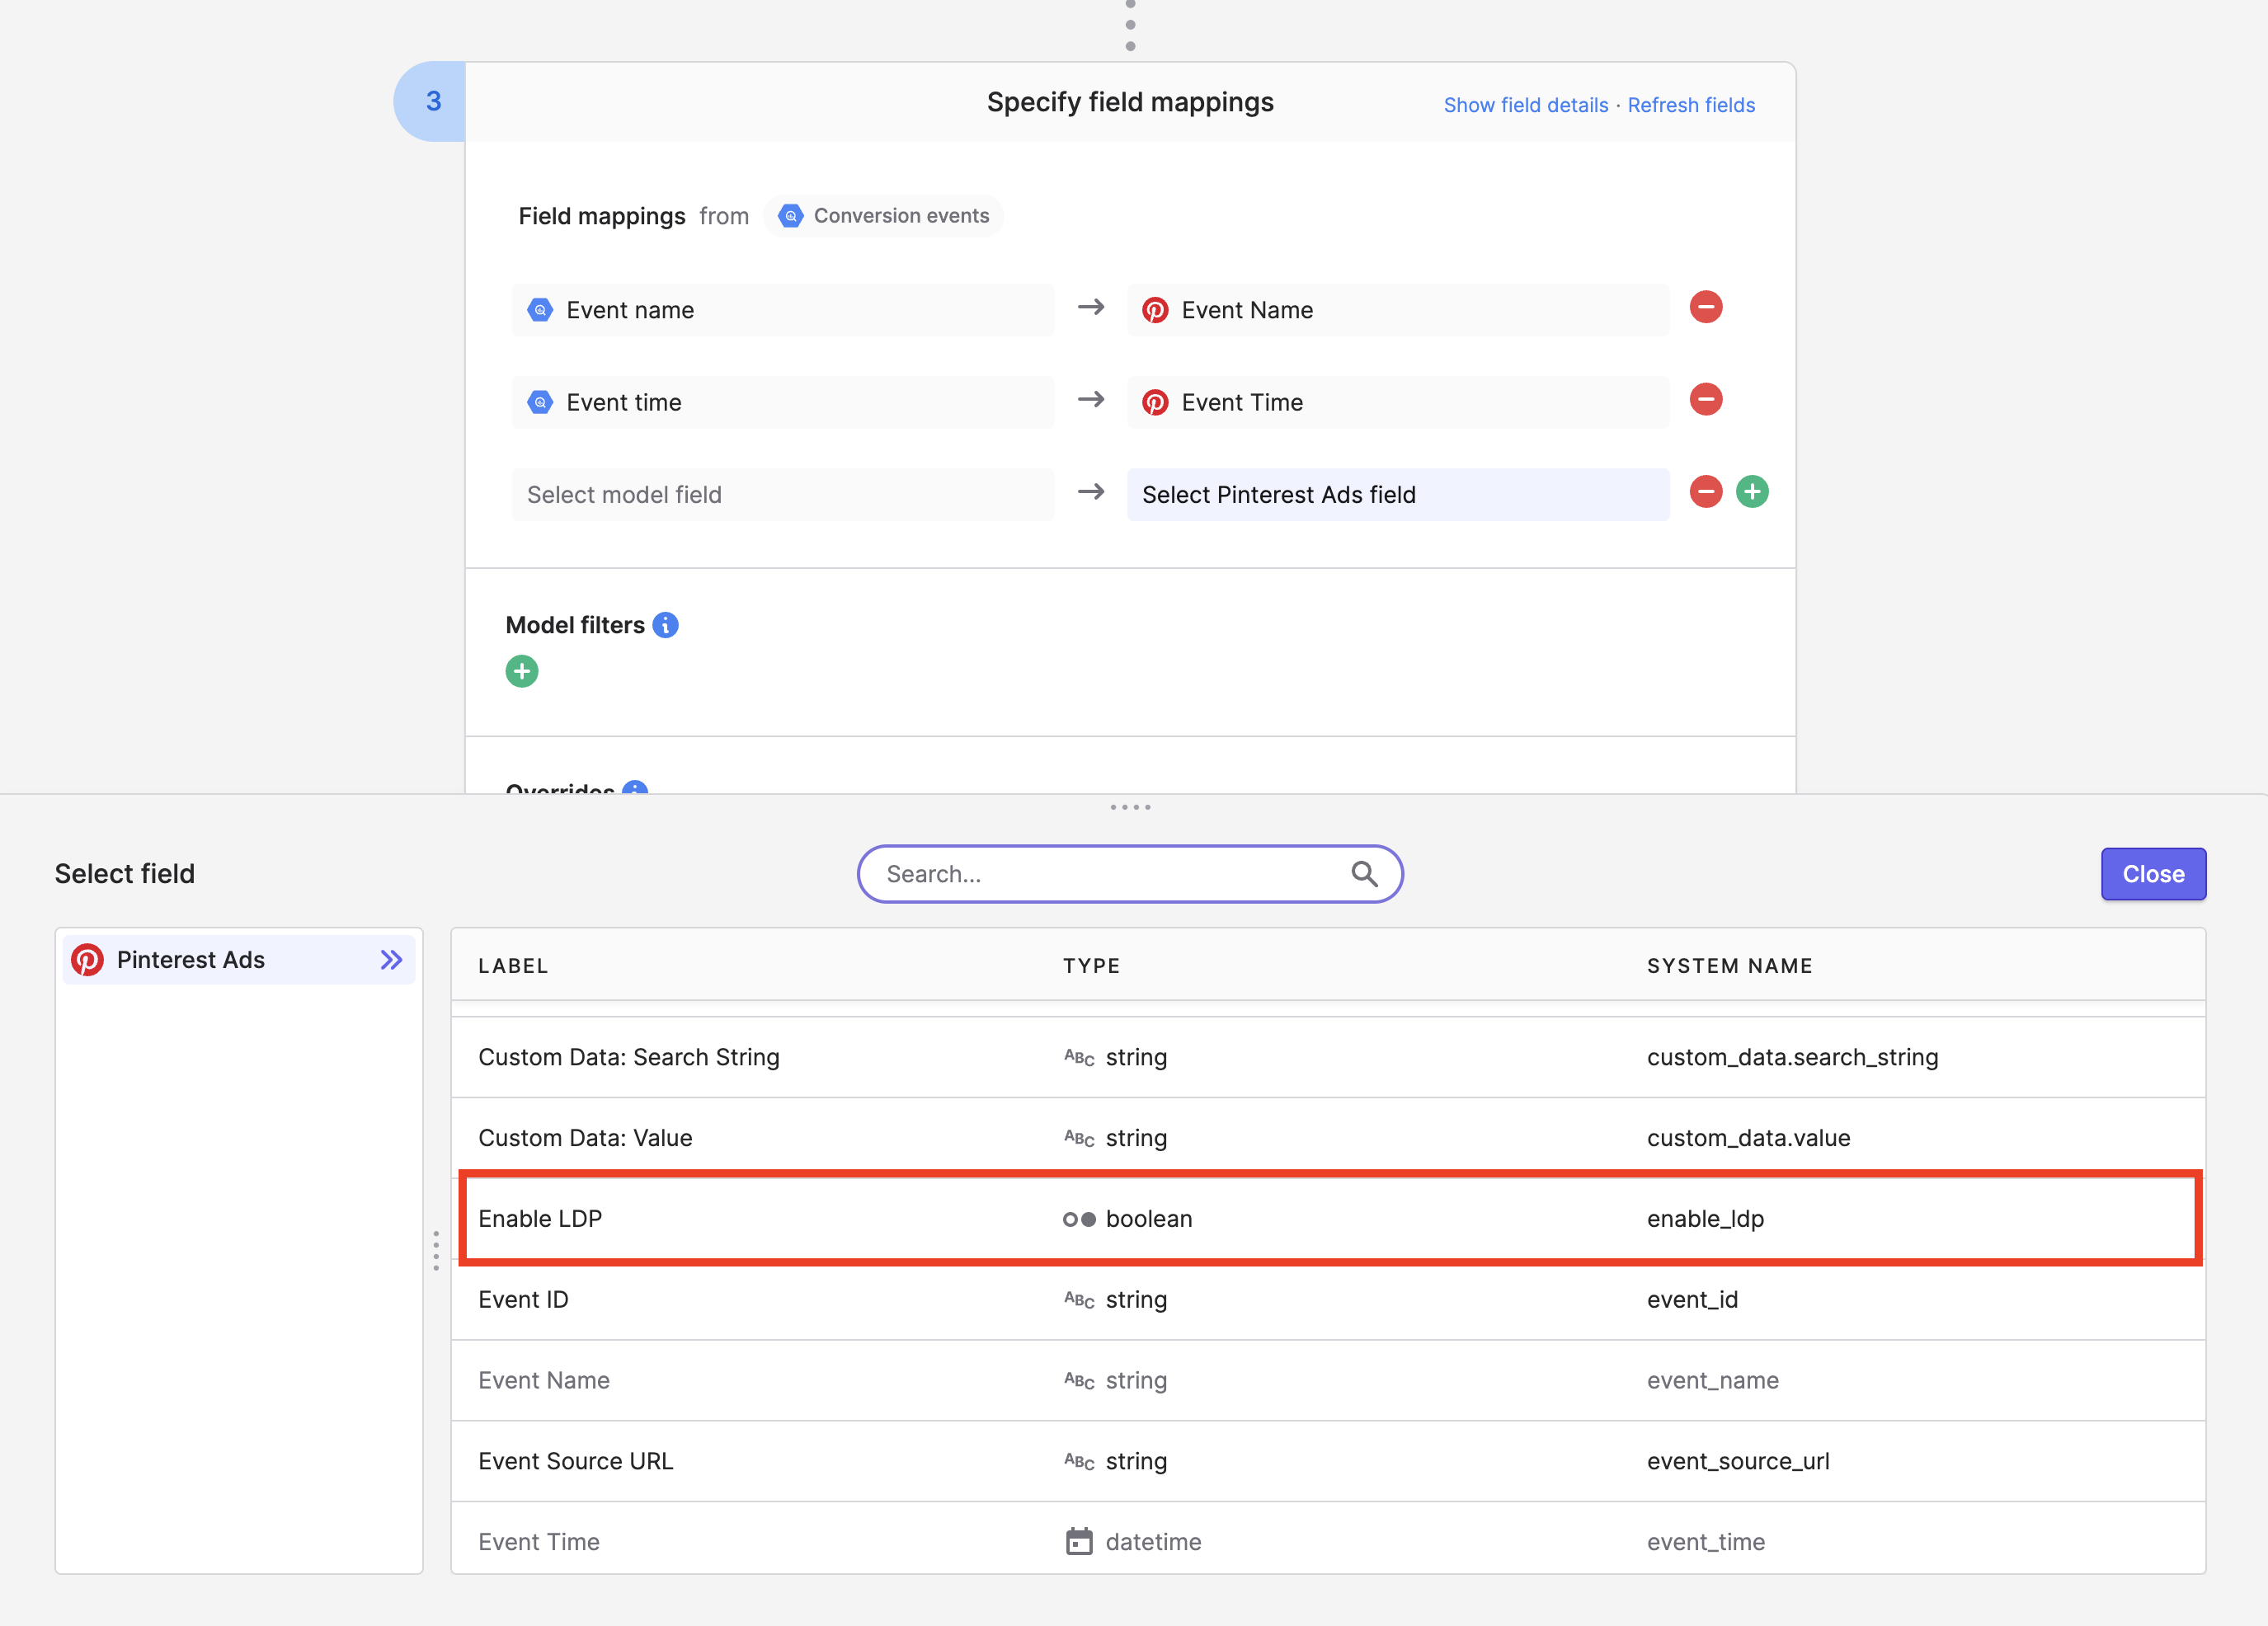Remove the Event name mapping row
The image size is (2268, 1626).
click(1705, 307)
